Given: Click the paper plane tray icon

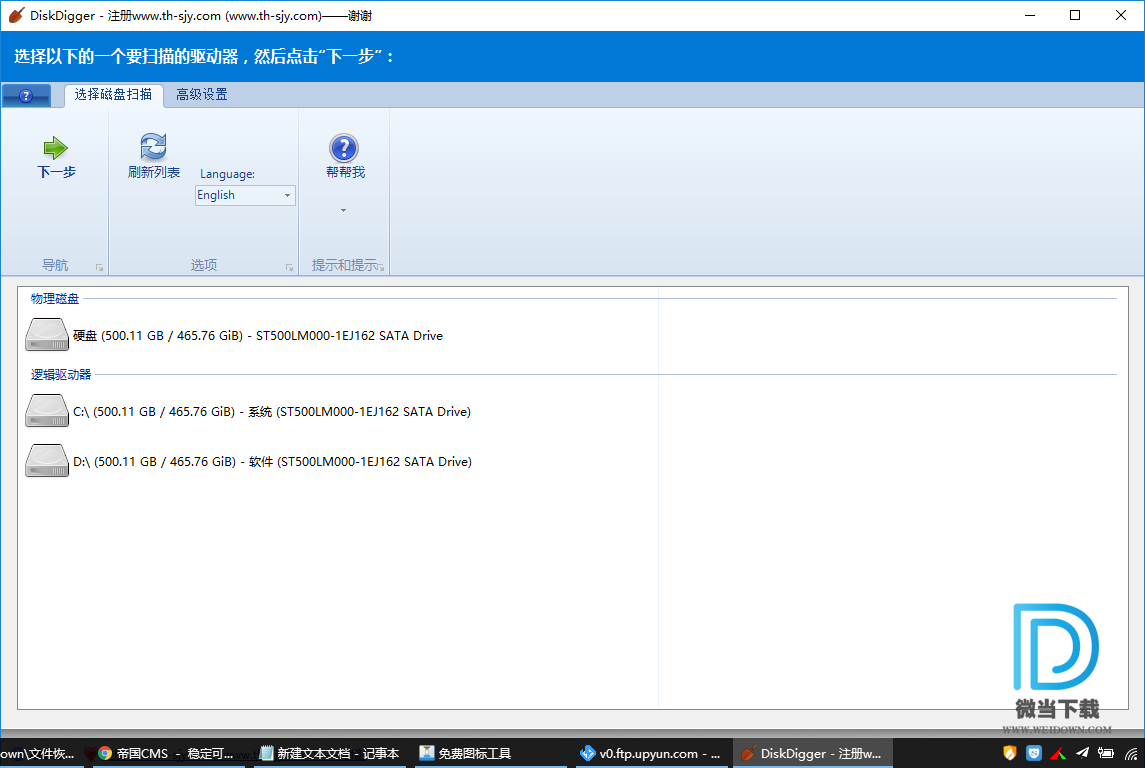Looking at the screenshot, I should point(1082,753).
